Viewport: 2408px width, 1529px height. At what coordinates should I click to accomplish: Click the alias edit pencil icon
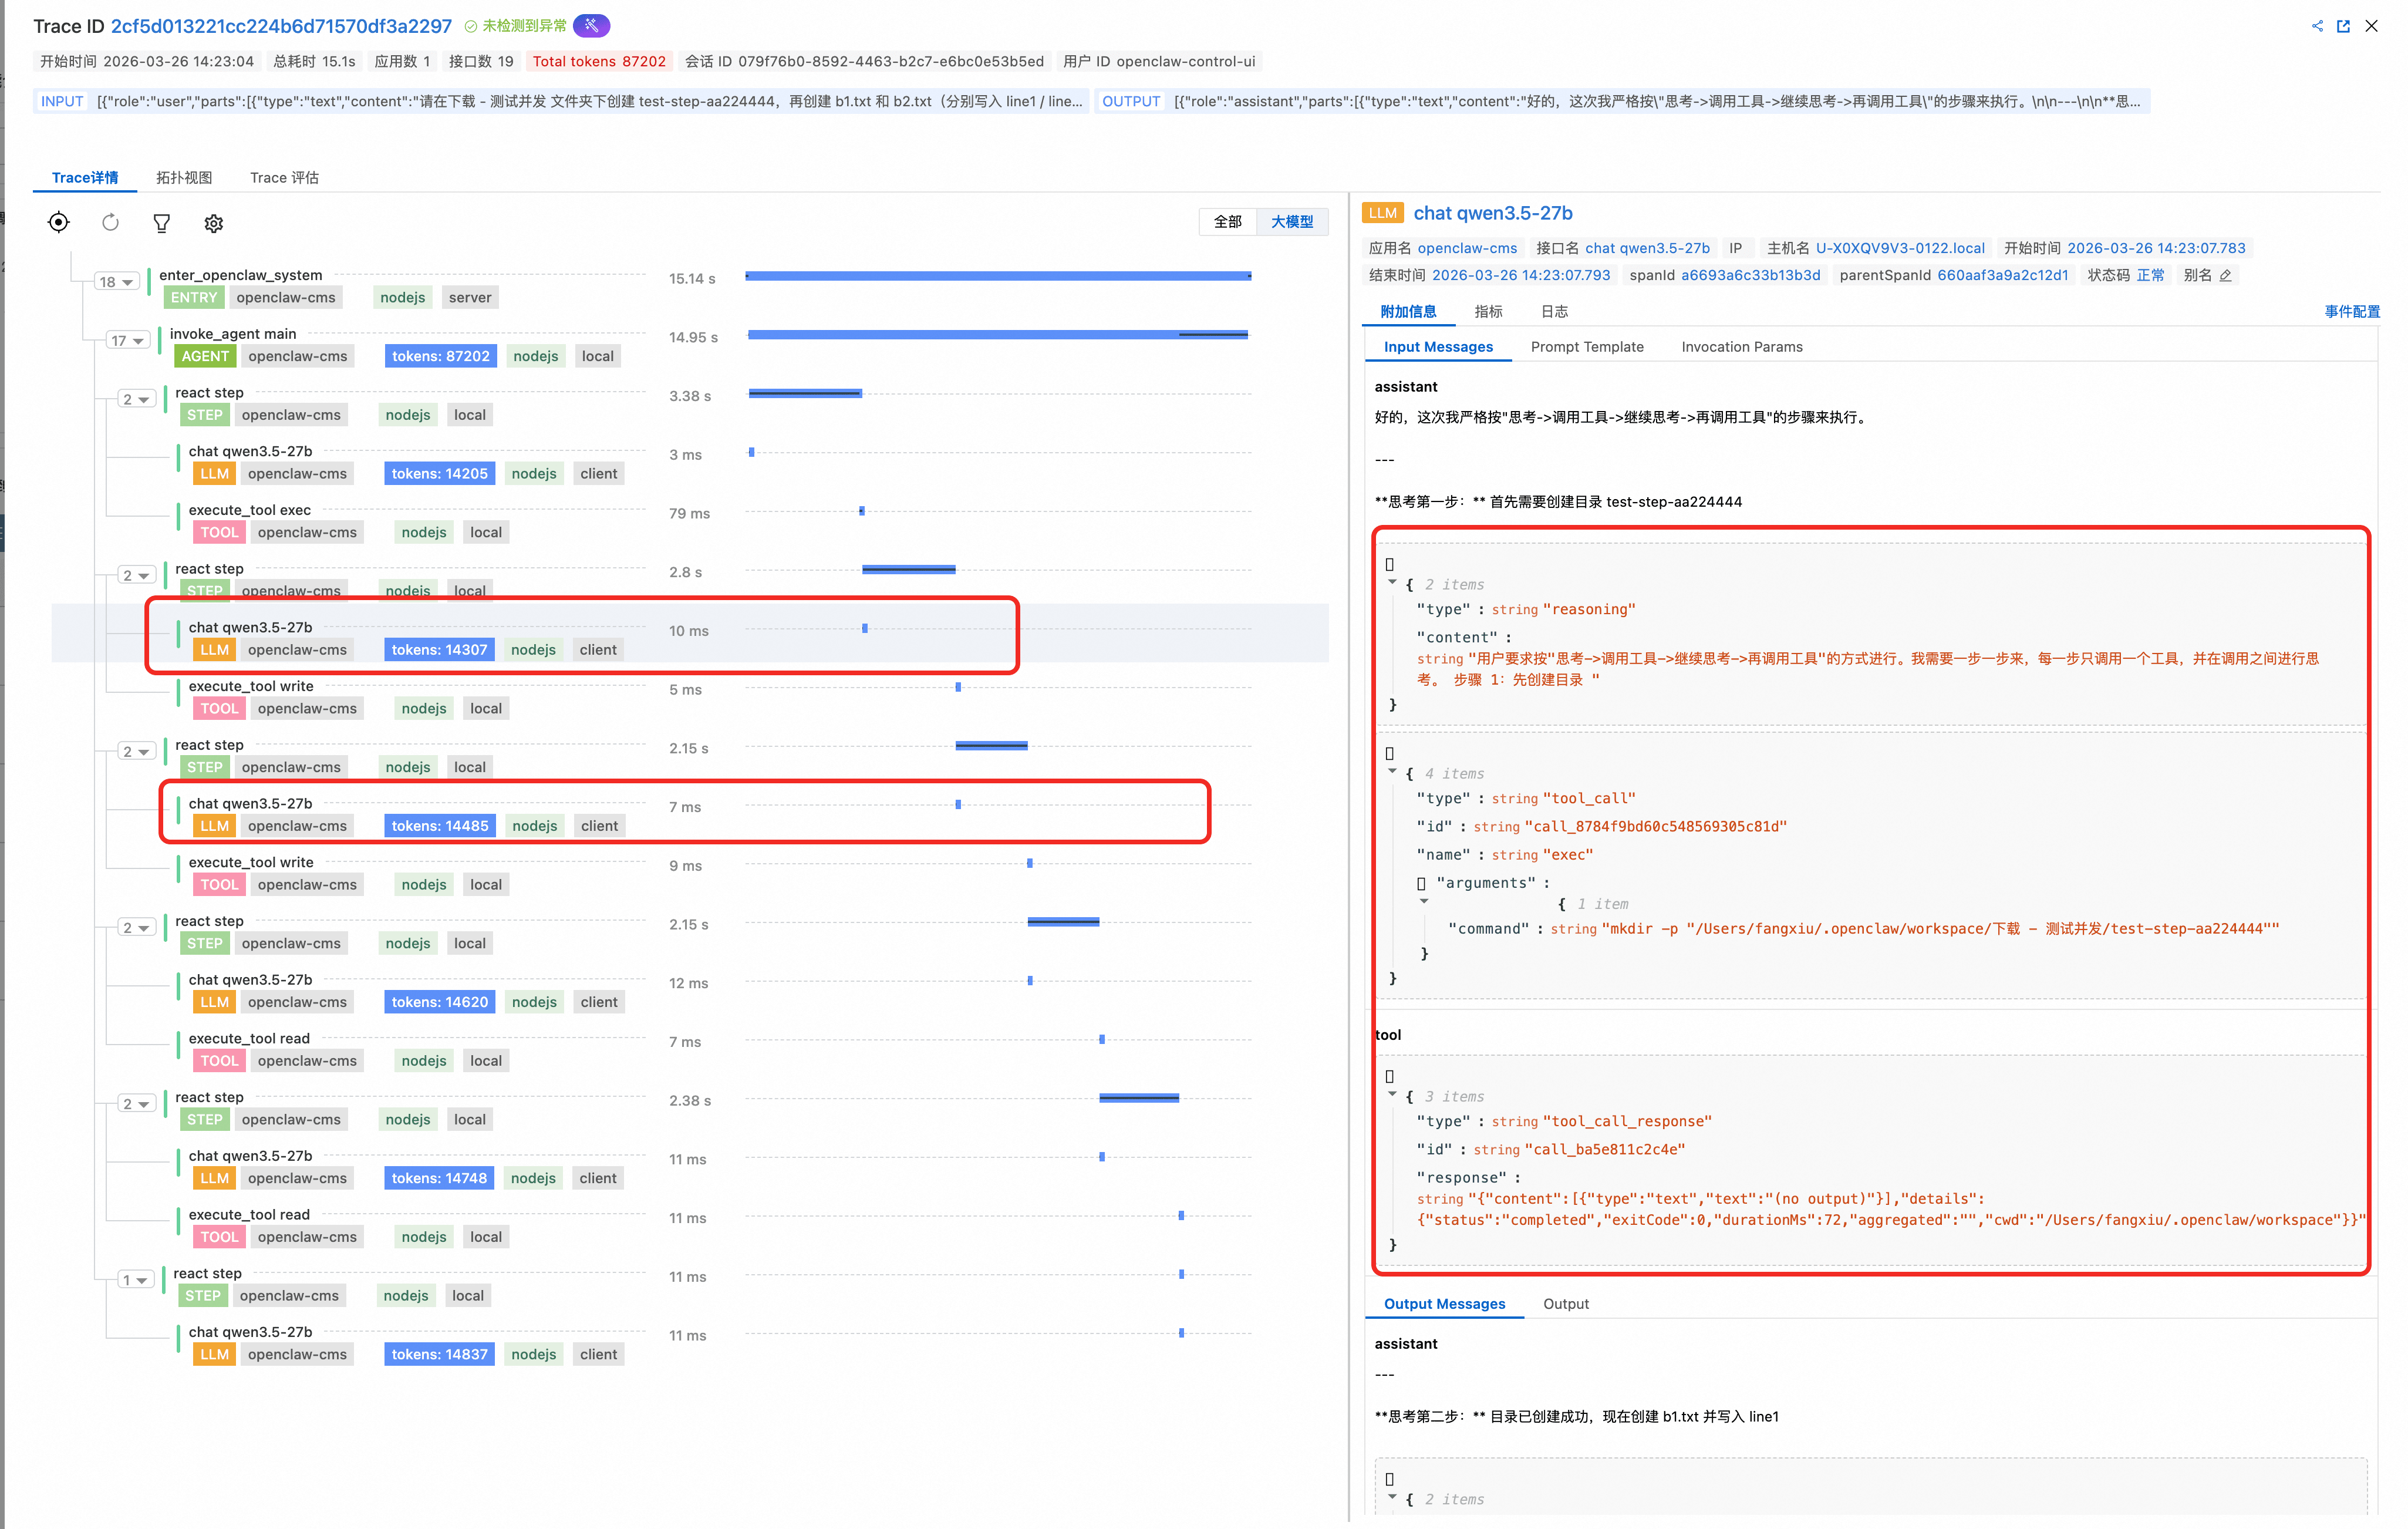coord(2226,276)
